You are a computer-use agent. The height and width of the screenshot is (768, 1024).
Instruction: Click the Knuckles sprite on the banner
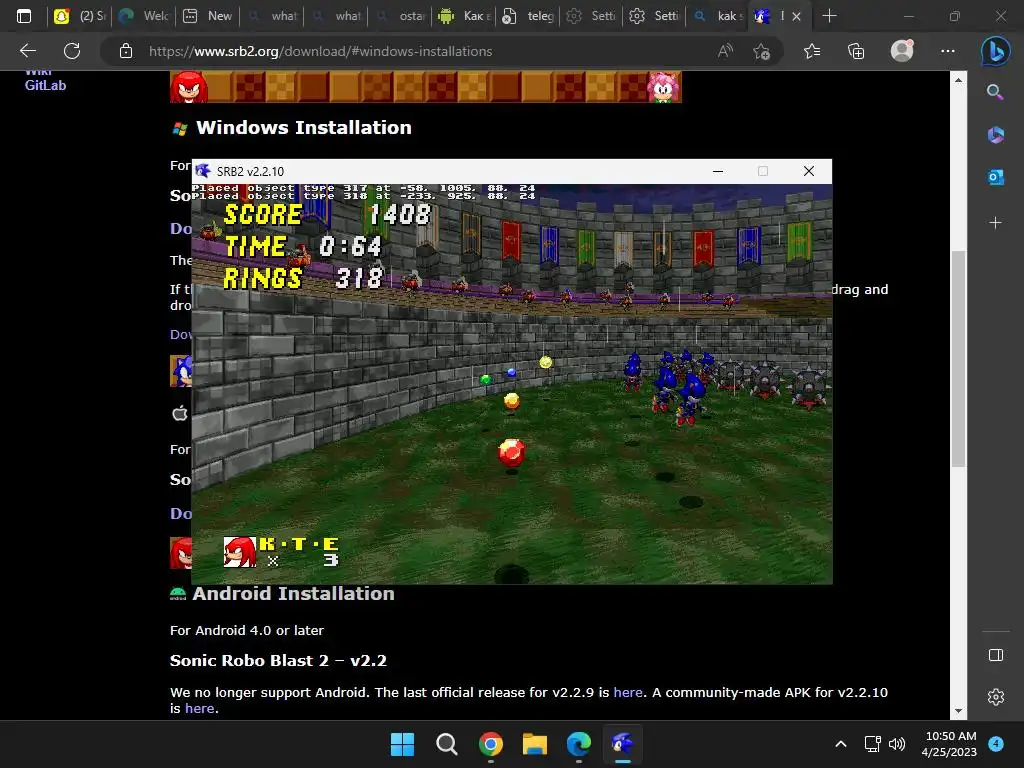(189, 87)
